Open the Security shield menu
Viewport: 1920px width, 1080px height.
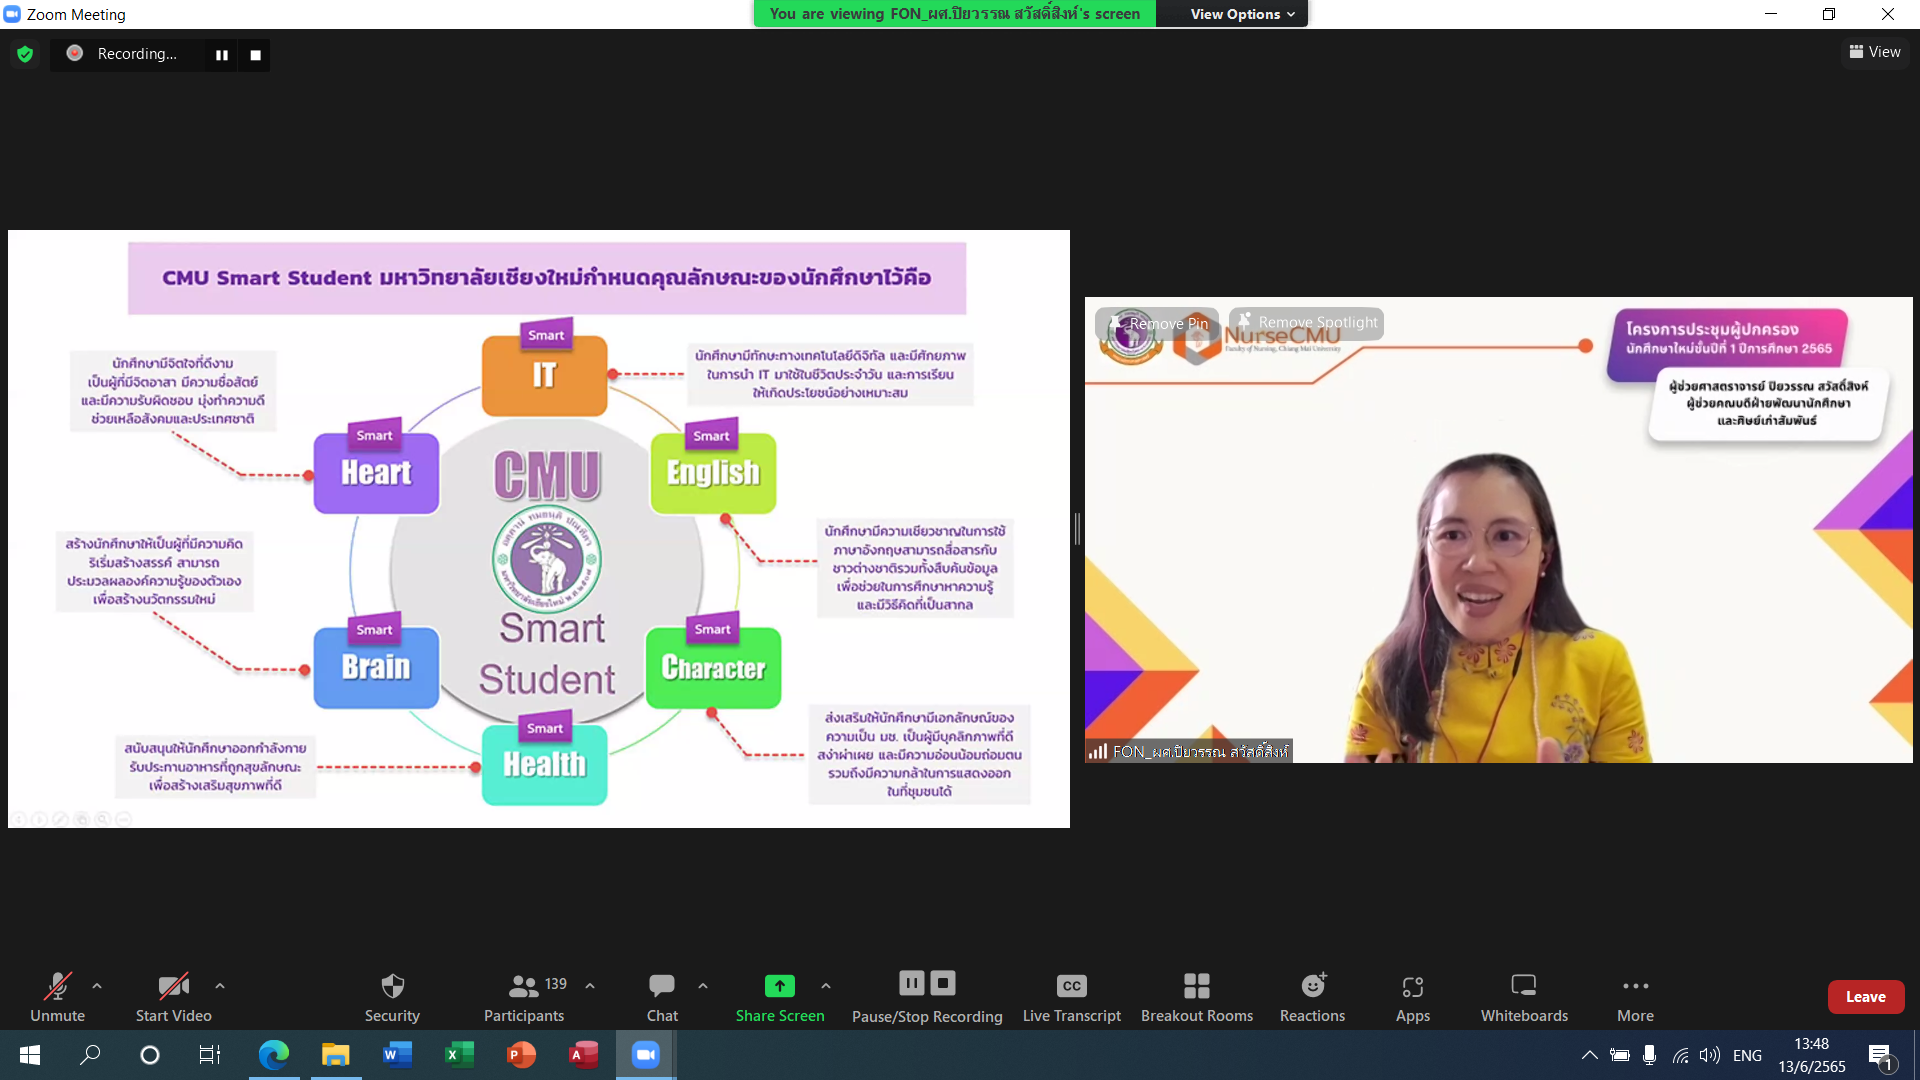click(x=392, y=997)
